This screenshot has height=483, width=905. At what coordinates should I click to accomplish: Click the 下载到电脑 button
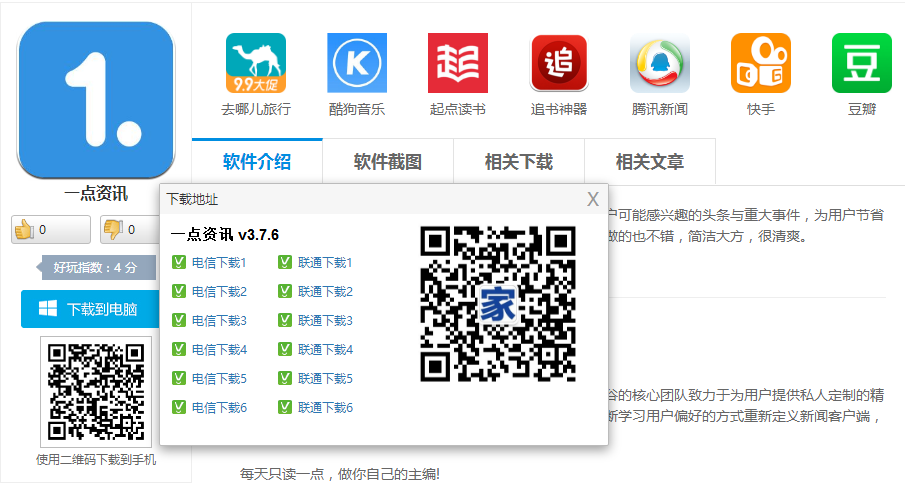90,309
